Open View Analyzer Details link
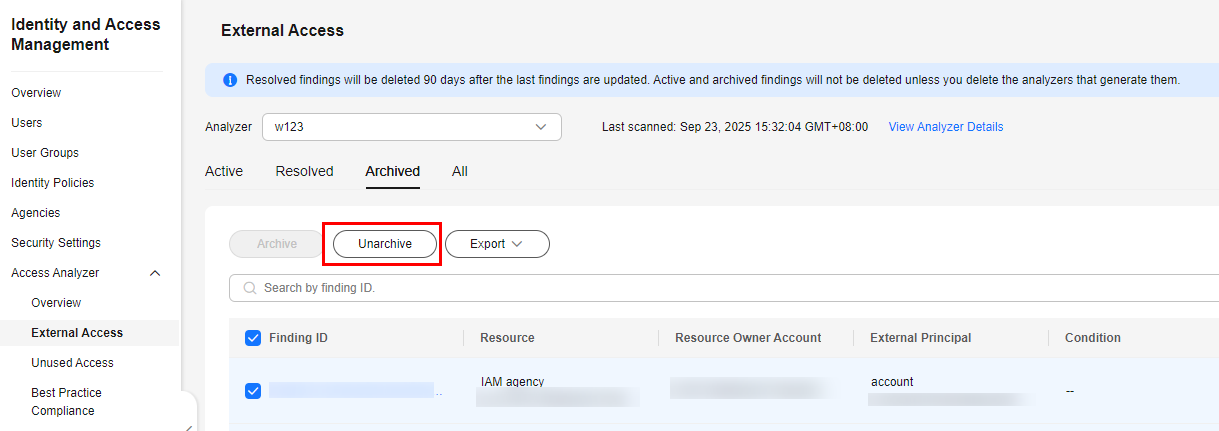1219x431 pixels. coord(946,127)
